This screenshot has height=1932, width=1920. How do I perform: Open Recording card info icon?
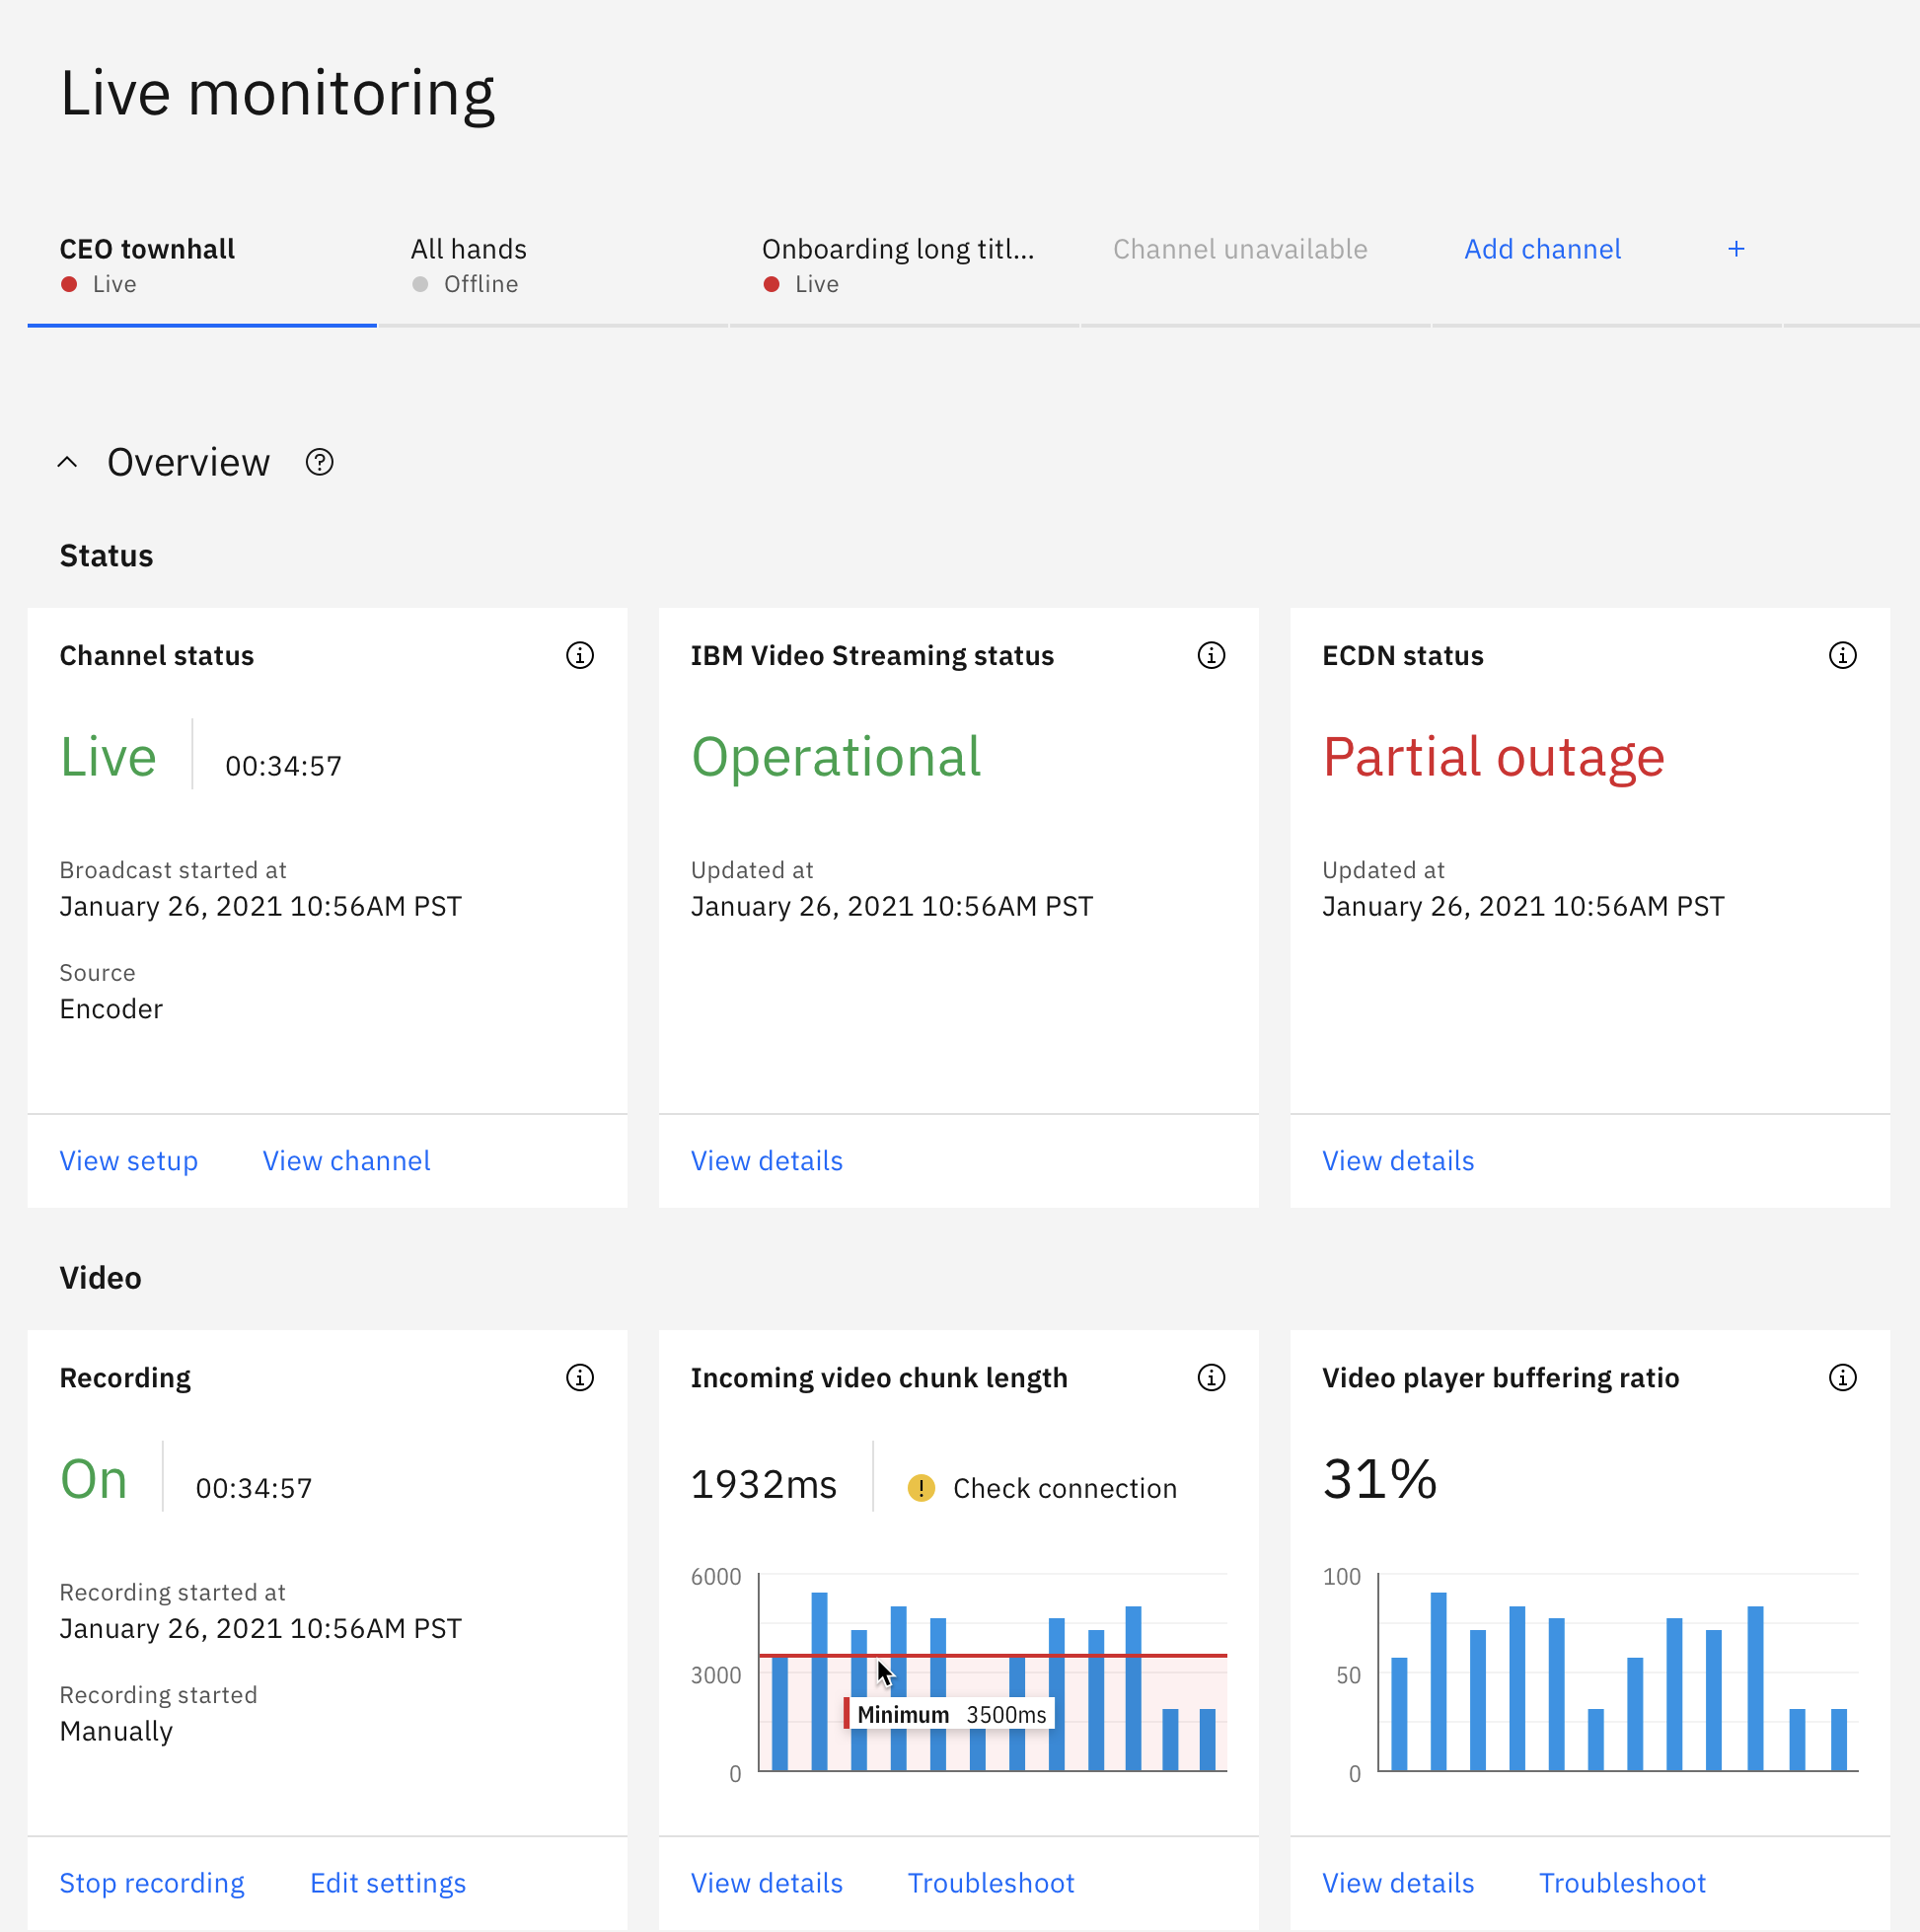coord(580,1377)
